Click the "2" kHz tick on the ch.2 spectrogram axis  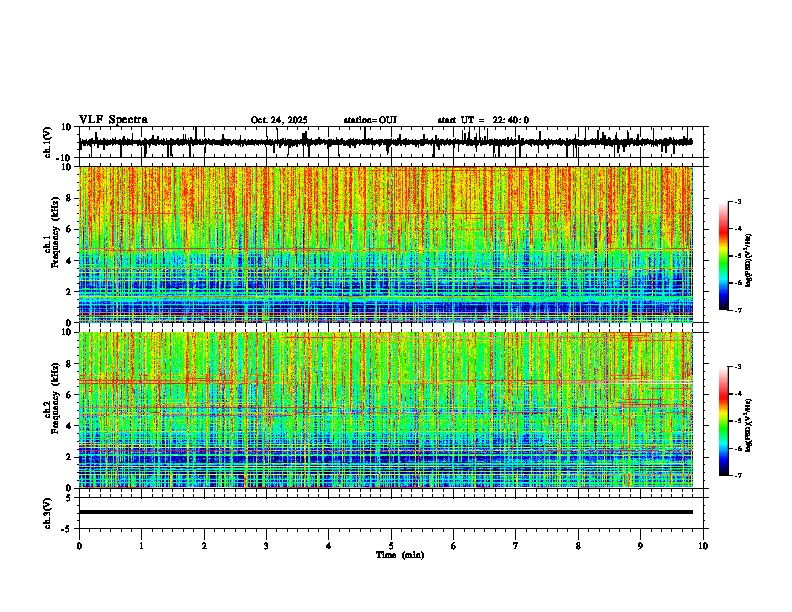click(70, 457)
